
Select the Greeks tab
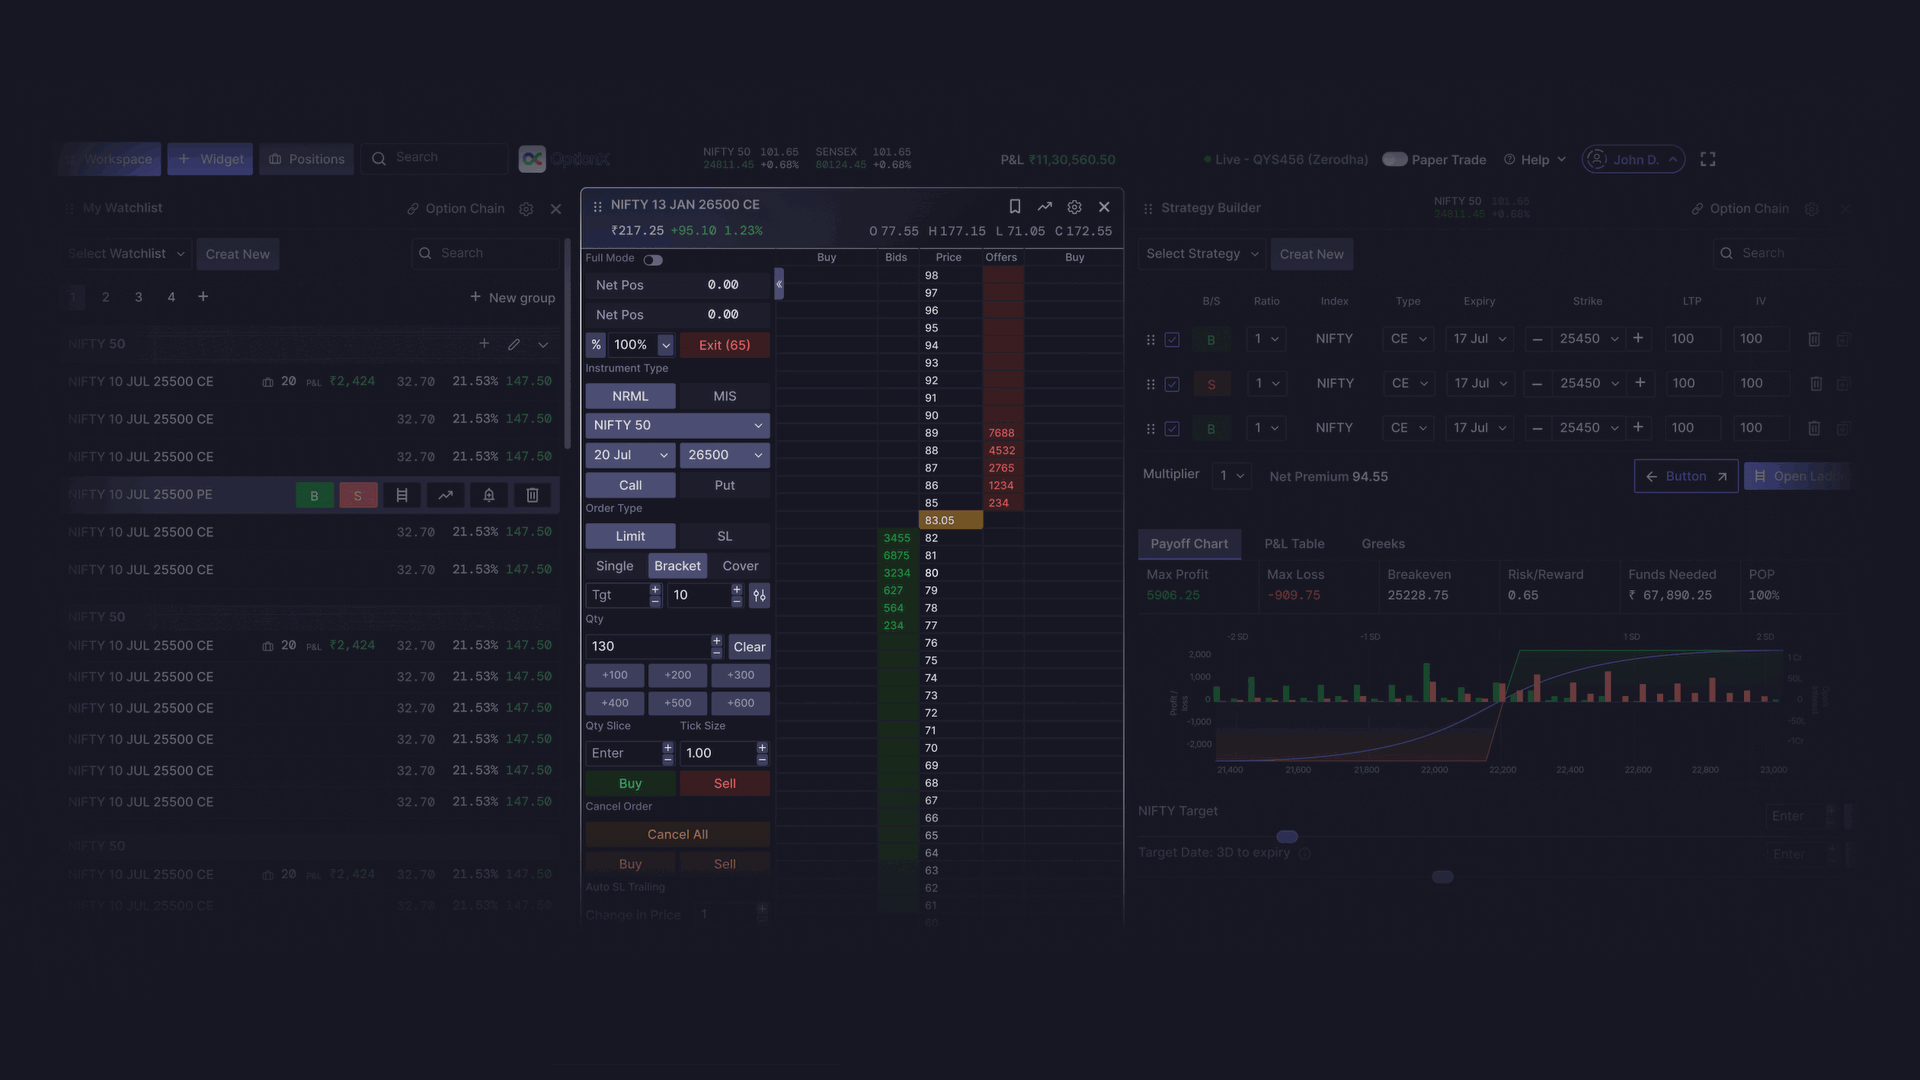[1383, 544]
